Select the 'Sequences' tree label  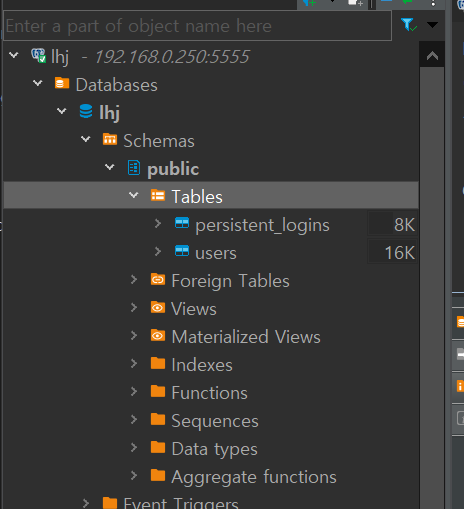coord(215,421)
